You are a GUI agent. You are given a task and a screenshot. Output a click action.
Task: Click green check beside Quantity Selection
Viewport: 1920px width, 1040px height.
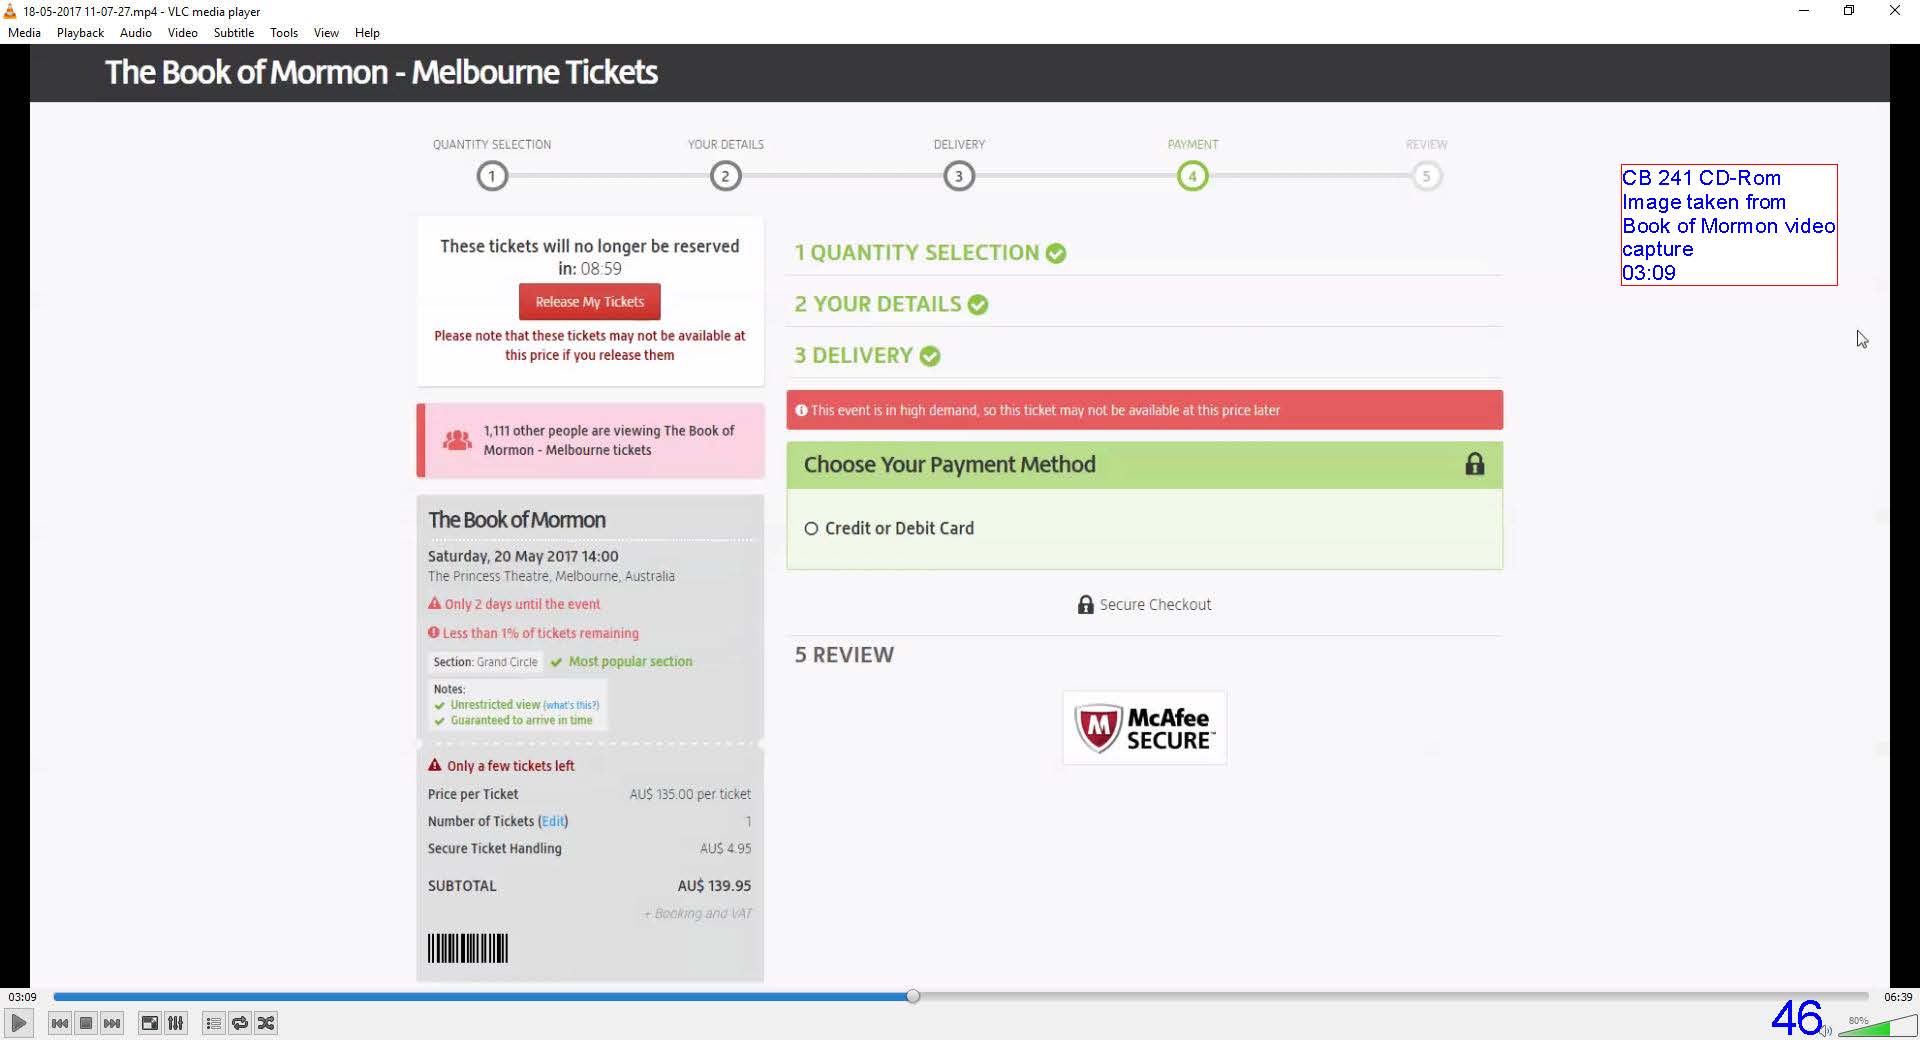(1055, 253)
